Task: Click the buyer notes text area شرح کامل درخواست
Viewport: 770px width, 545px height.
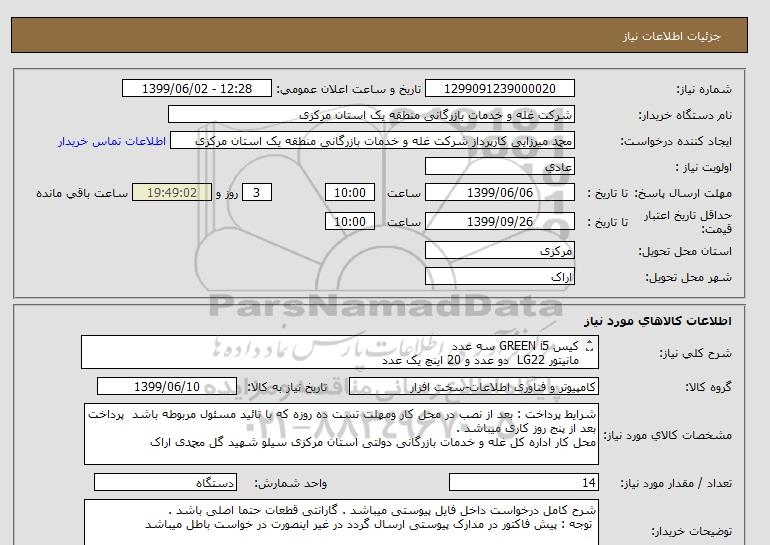Action: 341,522
